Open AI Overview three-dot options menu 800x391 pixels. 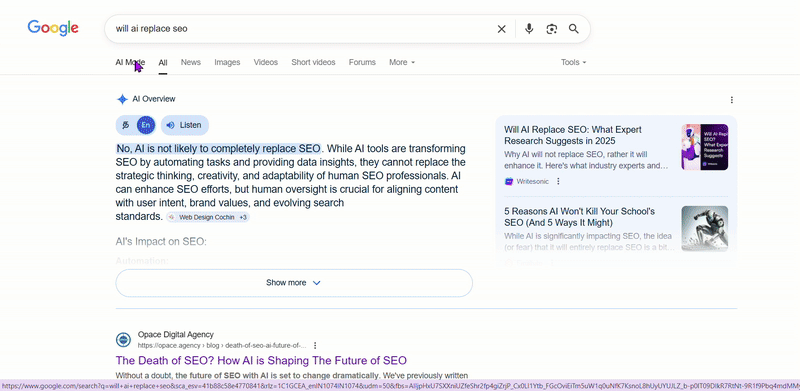pyautogui.click(x=732, y=100)
